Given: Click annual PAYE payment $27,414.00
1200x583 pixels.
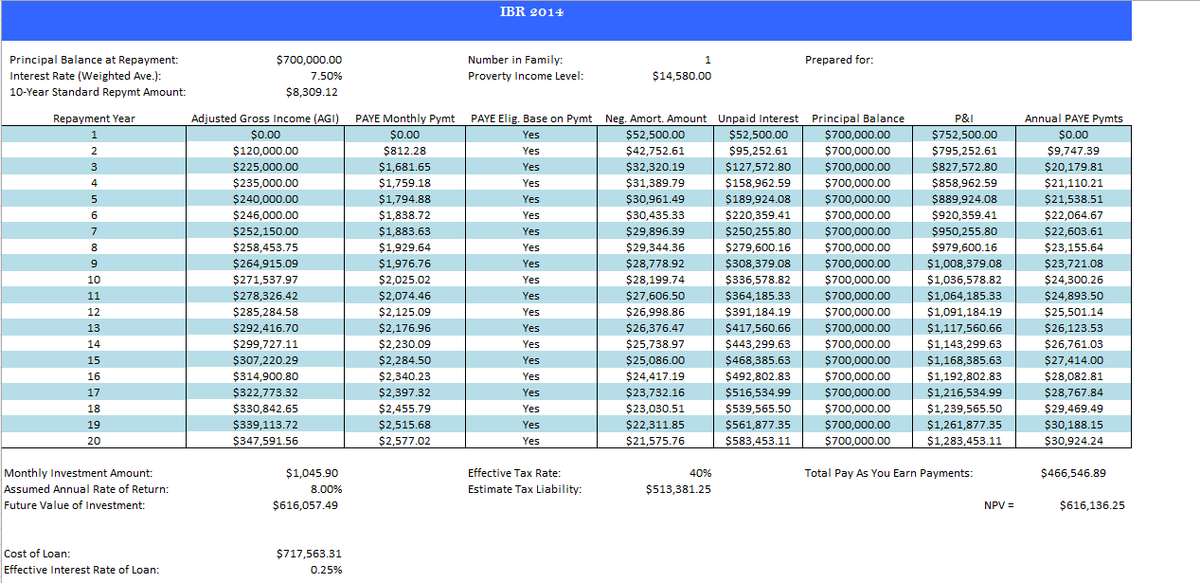Looking at the screenshot, I should point(1074,360).
